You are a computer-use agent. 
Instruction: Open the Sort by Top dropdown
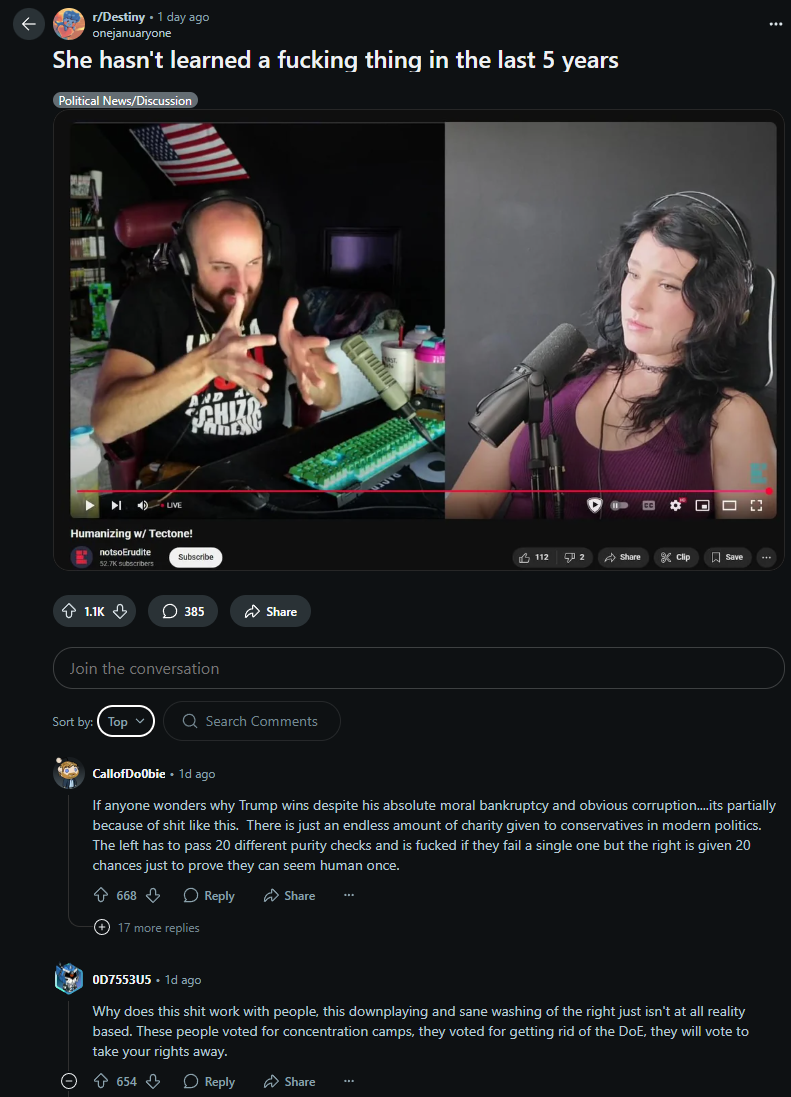point(126,721)
